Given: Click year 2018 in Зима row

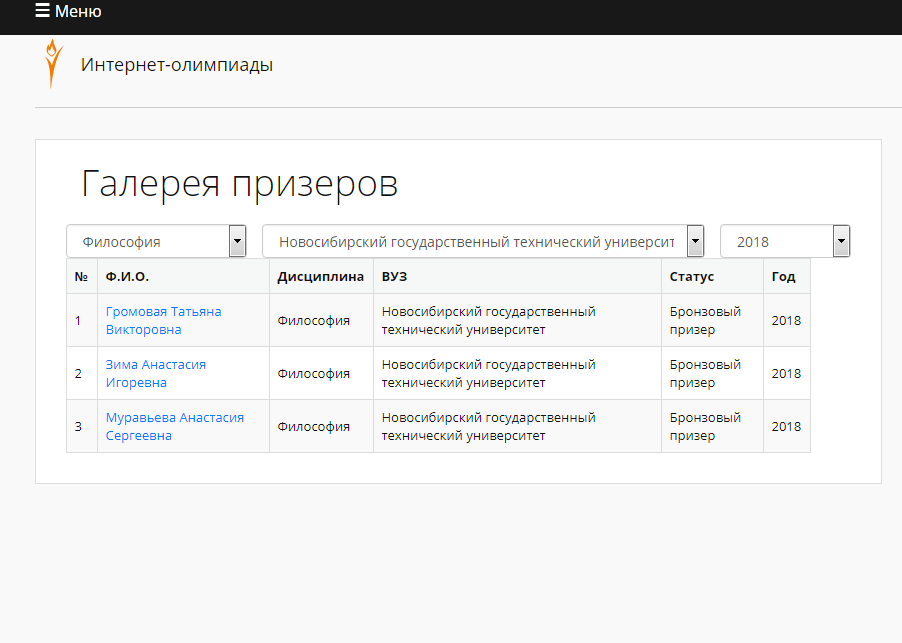Looking at the screenshot, I should pos(787,373).
